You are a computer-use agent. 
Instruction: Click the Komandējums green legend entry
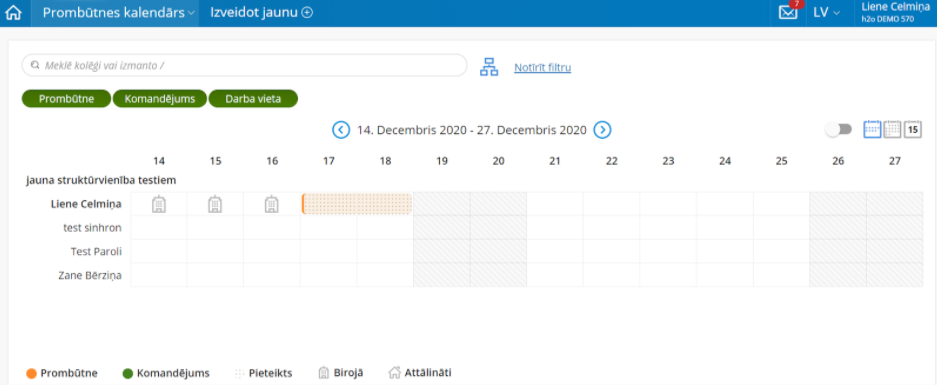[166, 373]
